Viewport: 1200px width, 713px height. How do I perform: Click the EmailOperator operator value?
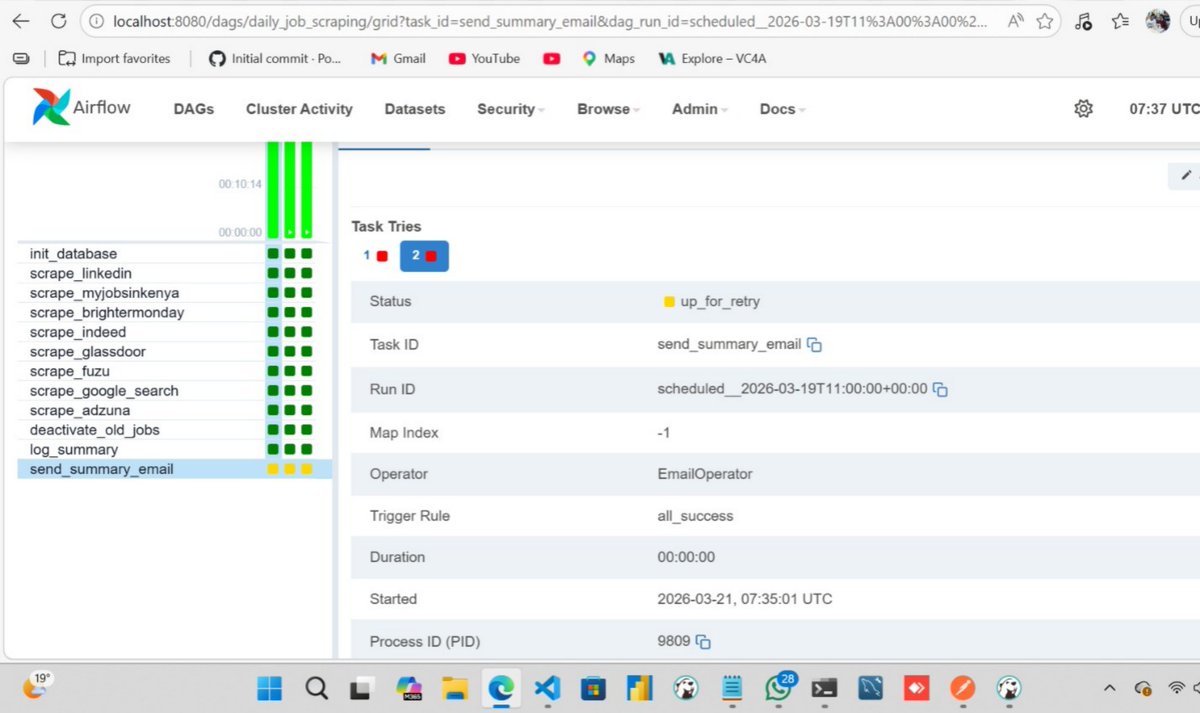705,474
